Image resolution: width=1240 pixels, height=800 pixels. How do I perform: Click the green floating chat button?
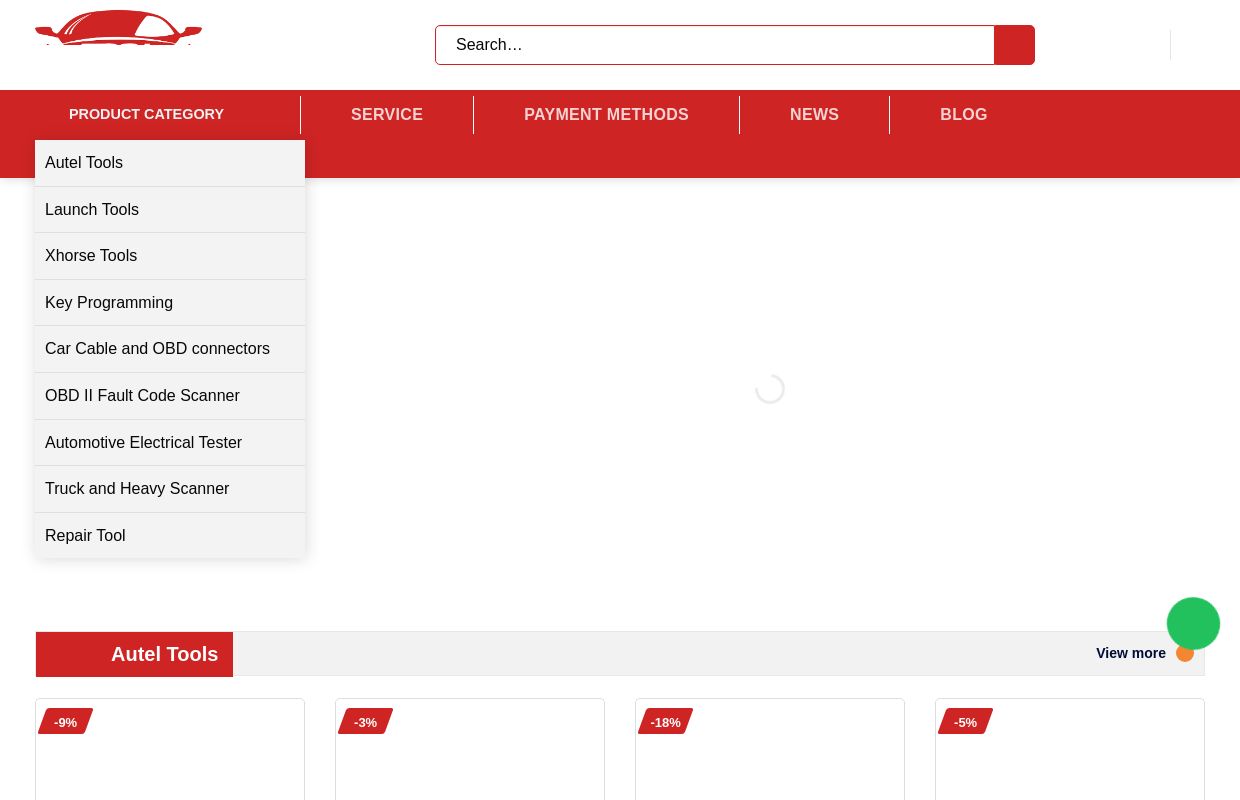pyautogui.click(x=1193, y=624)
